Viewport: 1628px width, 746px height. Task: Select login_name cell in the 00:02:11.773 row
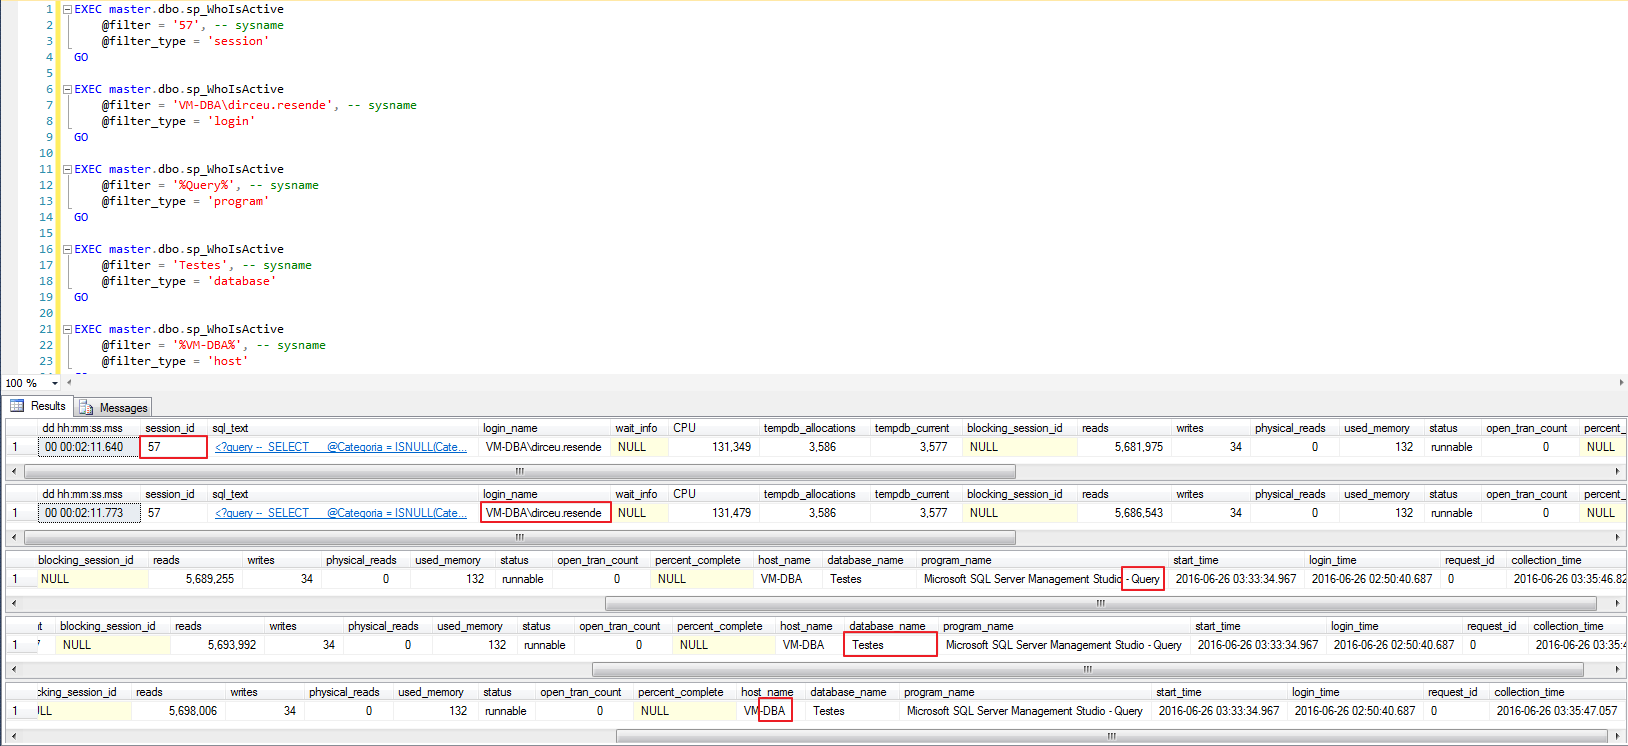[545, 513]
